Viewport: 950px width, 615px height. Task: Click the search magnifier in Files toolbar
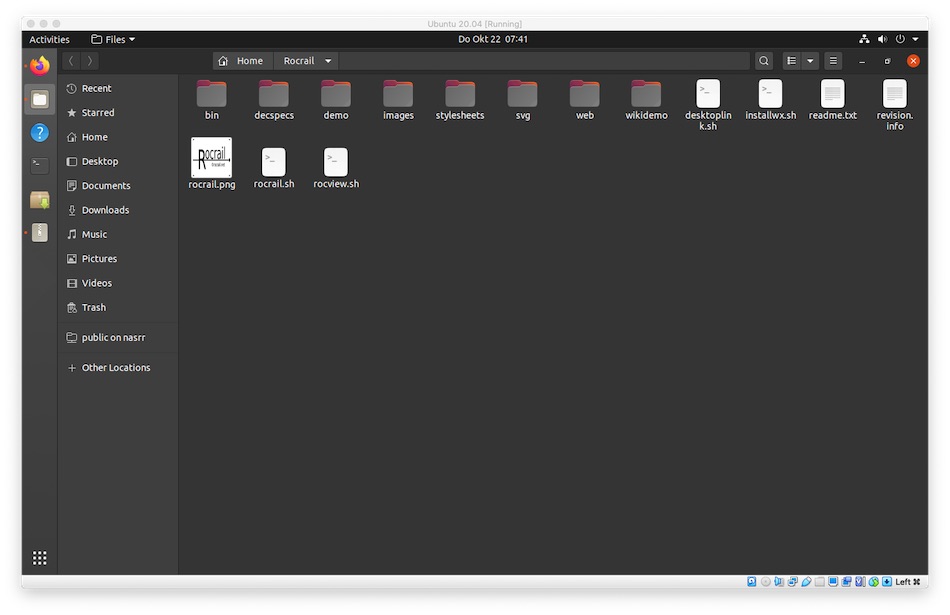[764, 61]
